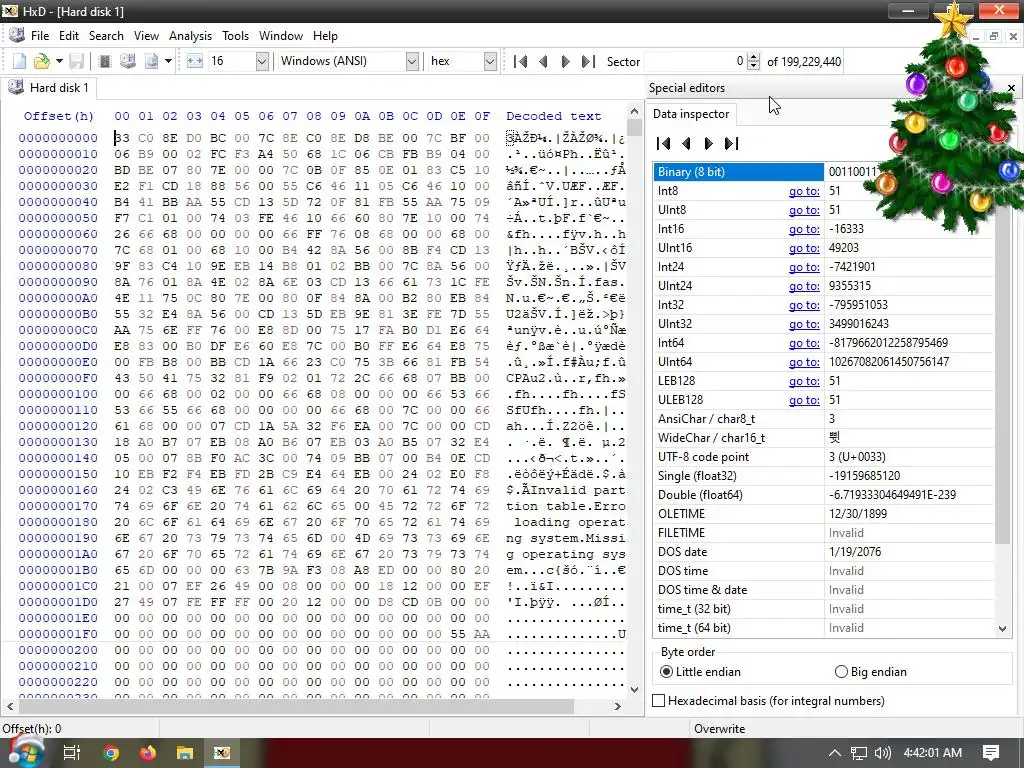Open Task View on the taskbar
Viewport: 1024px width, 768px height.
coord(72,753)
